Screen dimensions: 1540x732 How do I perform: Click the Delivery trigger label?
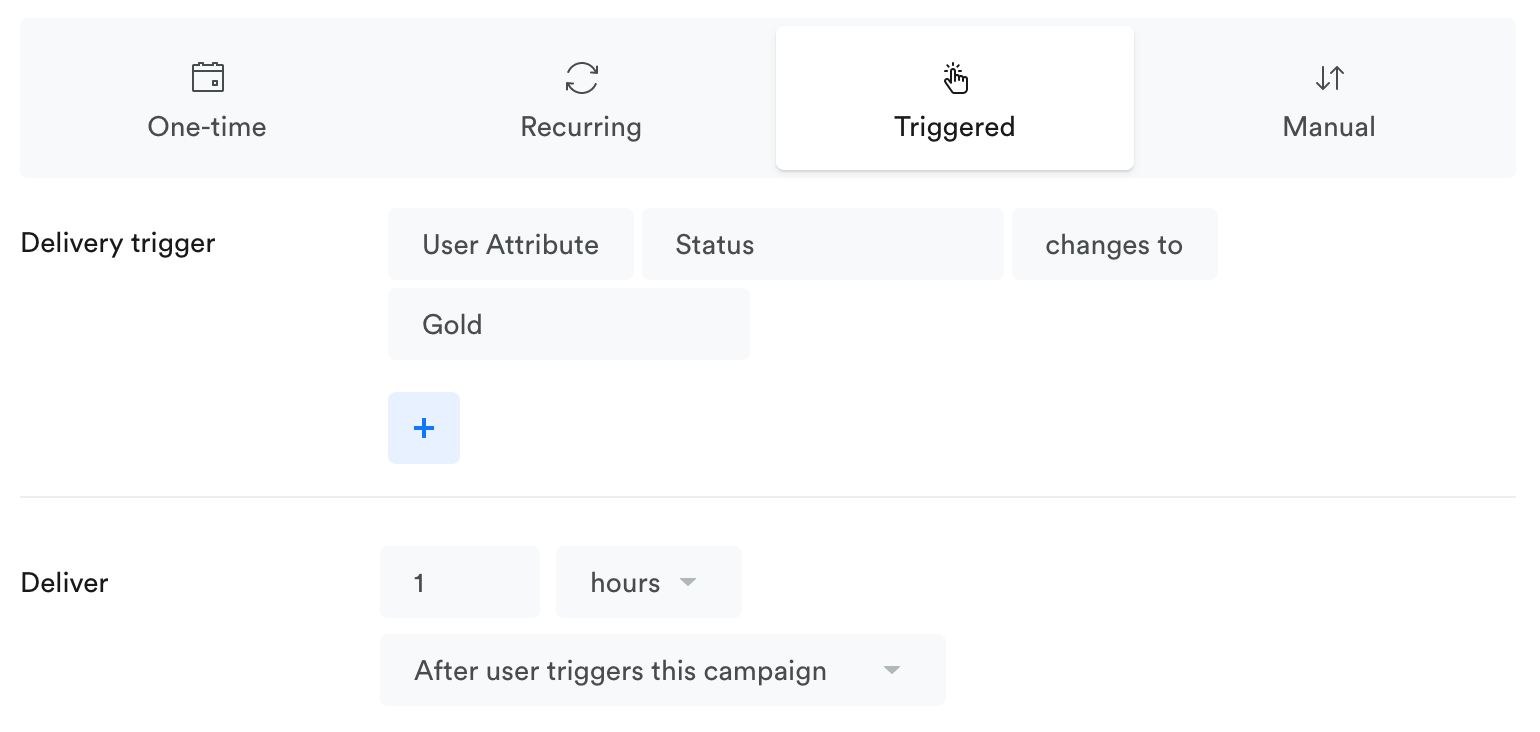(118, 243)
